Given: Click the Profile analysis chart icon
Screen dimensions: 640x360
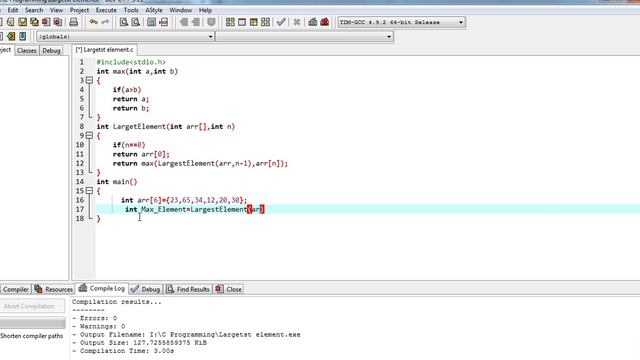Looking at the screenshot, I should click(x=313, y=22).
